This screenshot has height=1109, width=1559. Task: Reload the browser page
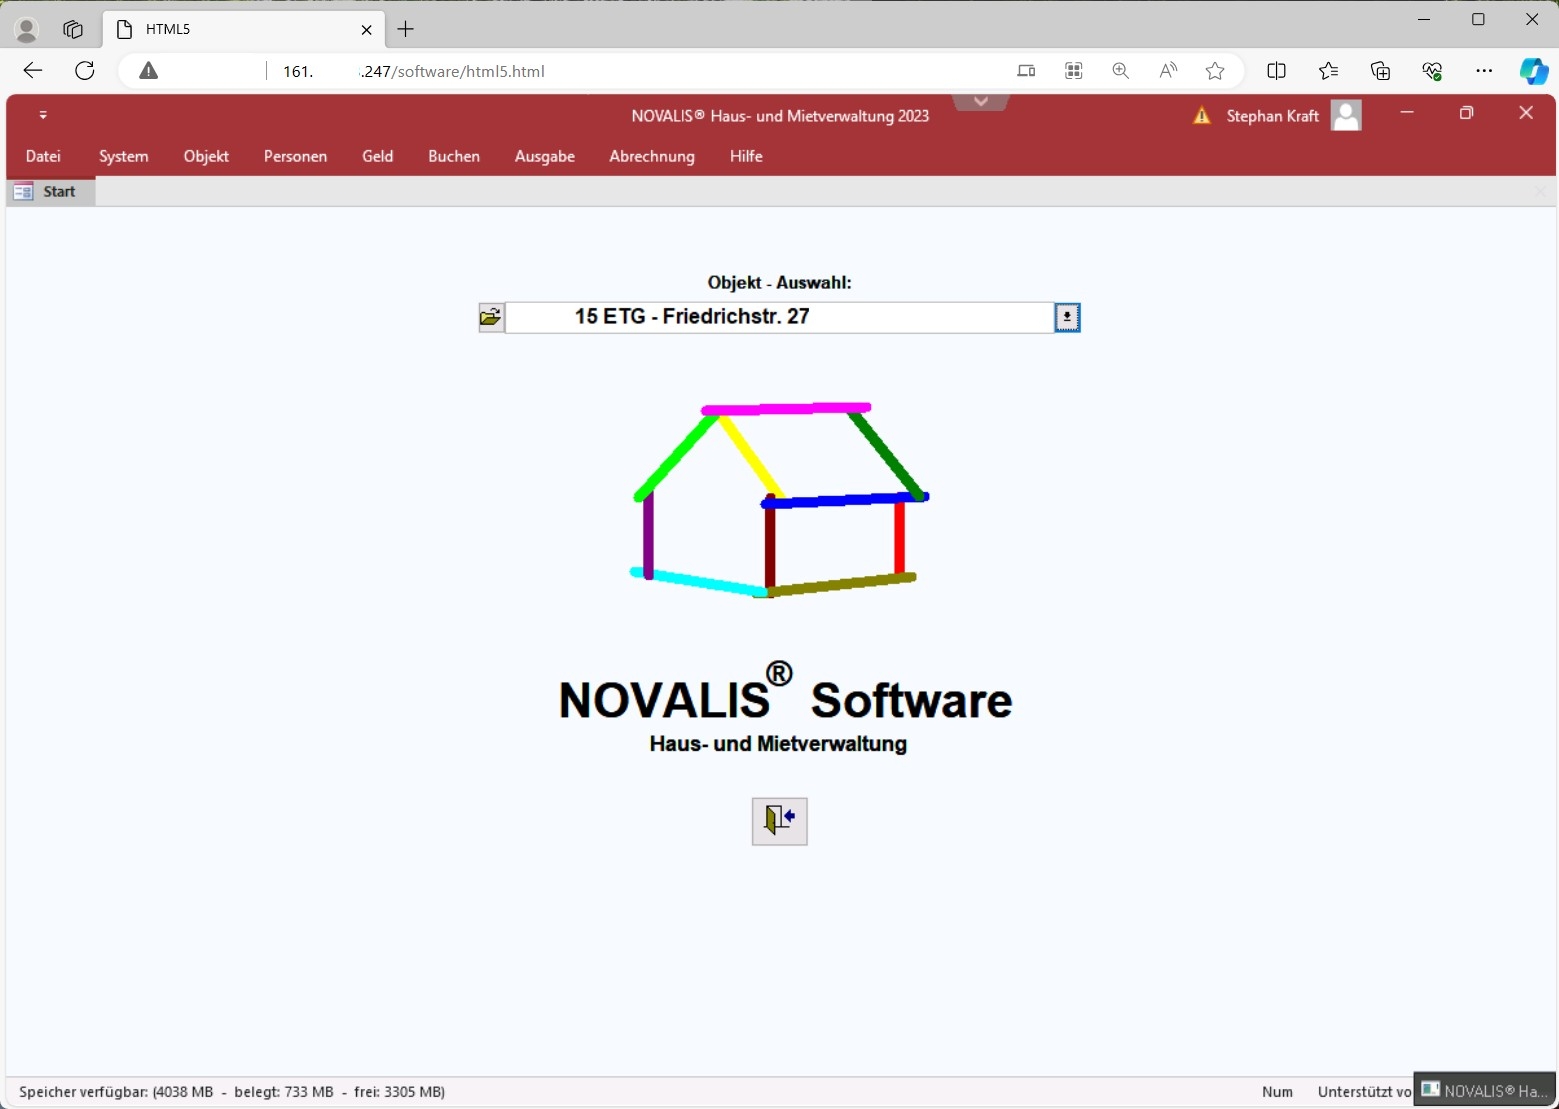(85, 70)
